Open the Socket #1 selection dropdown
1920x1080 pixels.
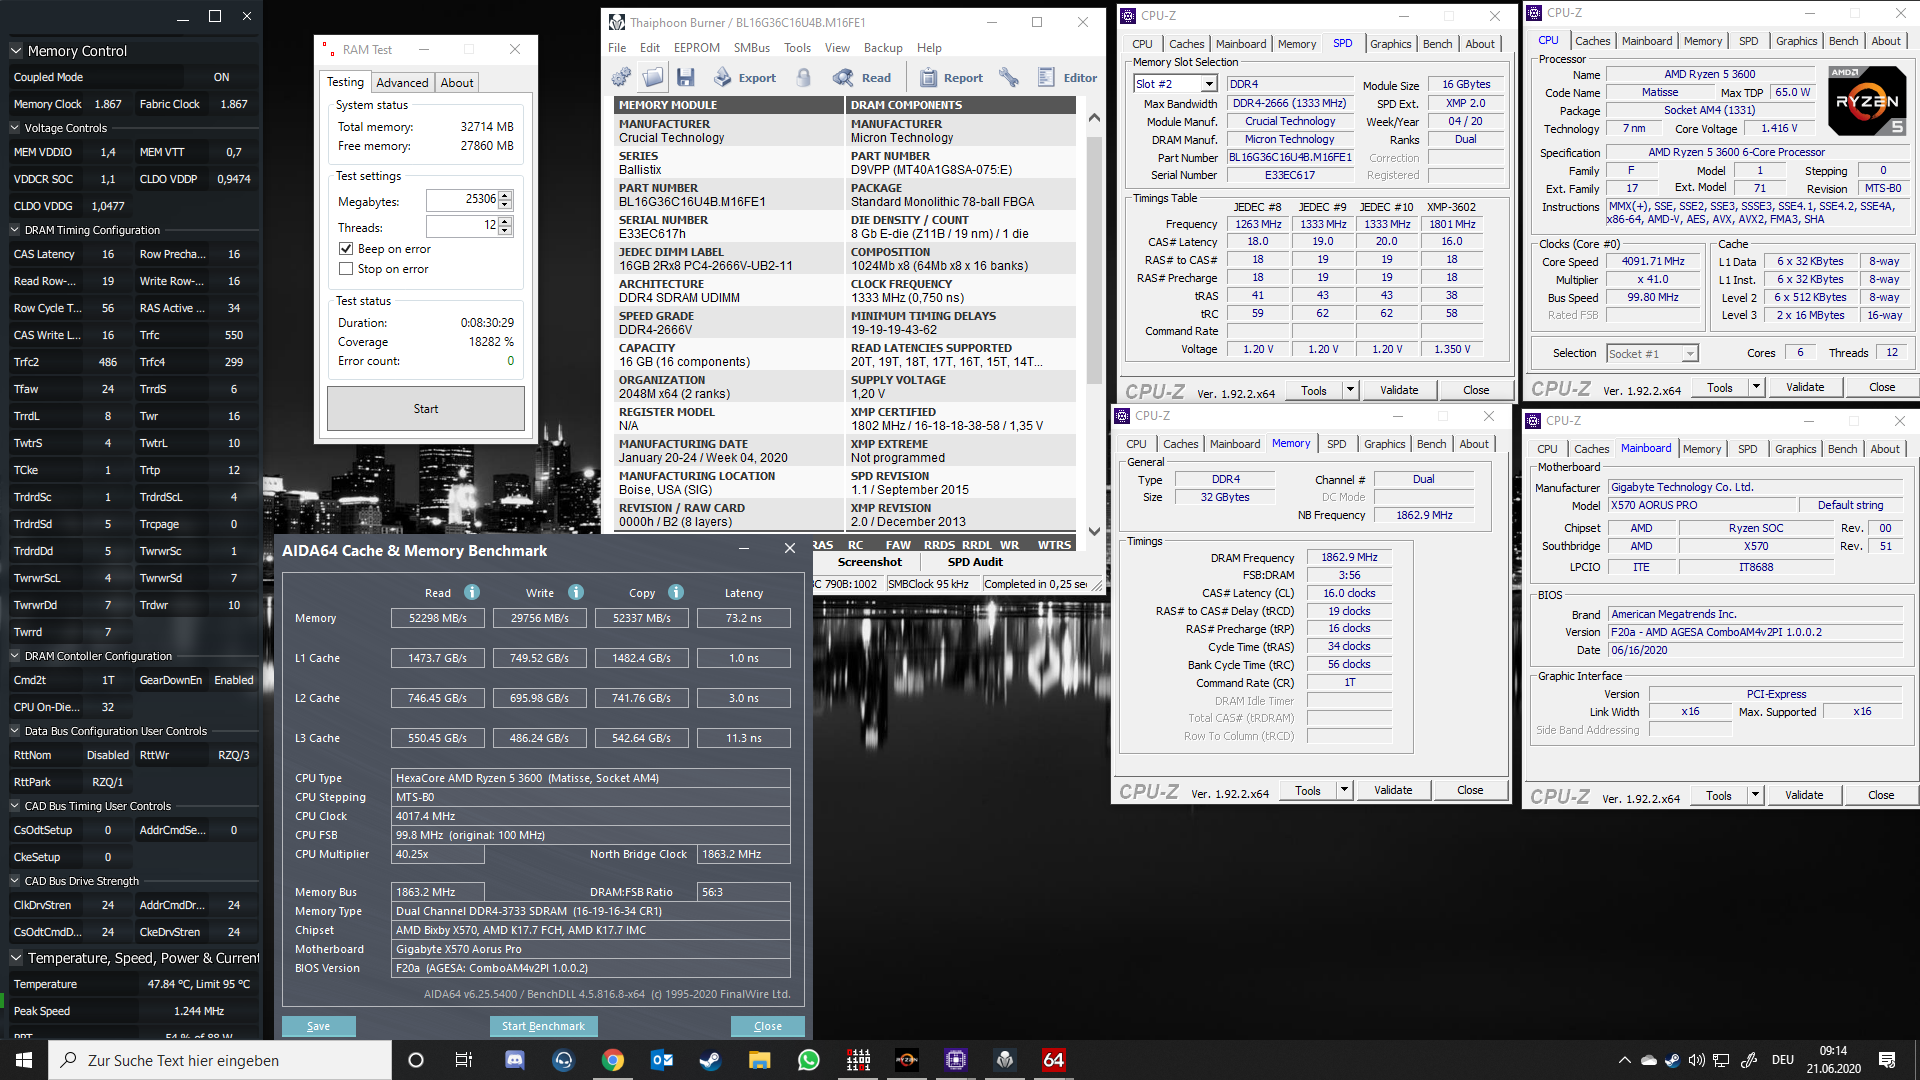click(1690, 354)
